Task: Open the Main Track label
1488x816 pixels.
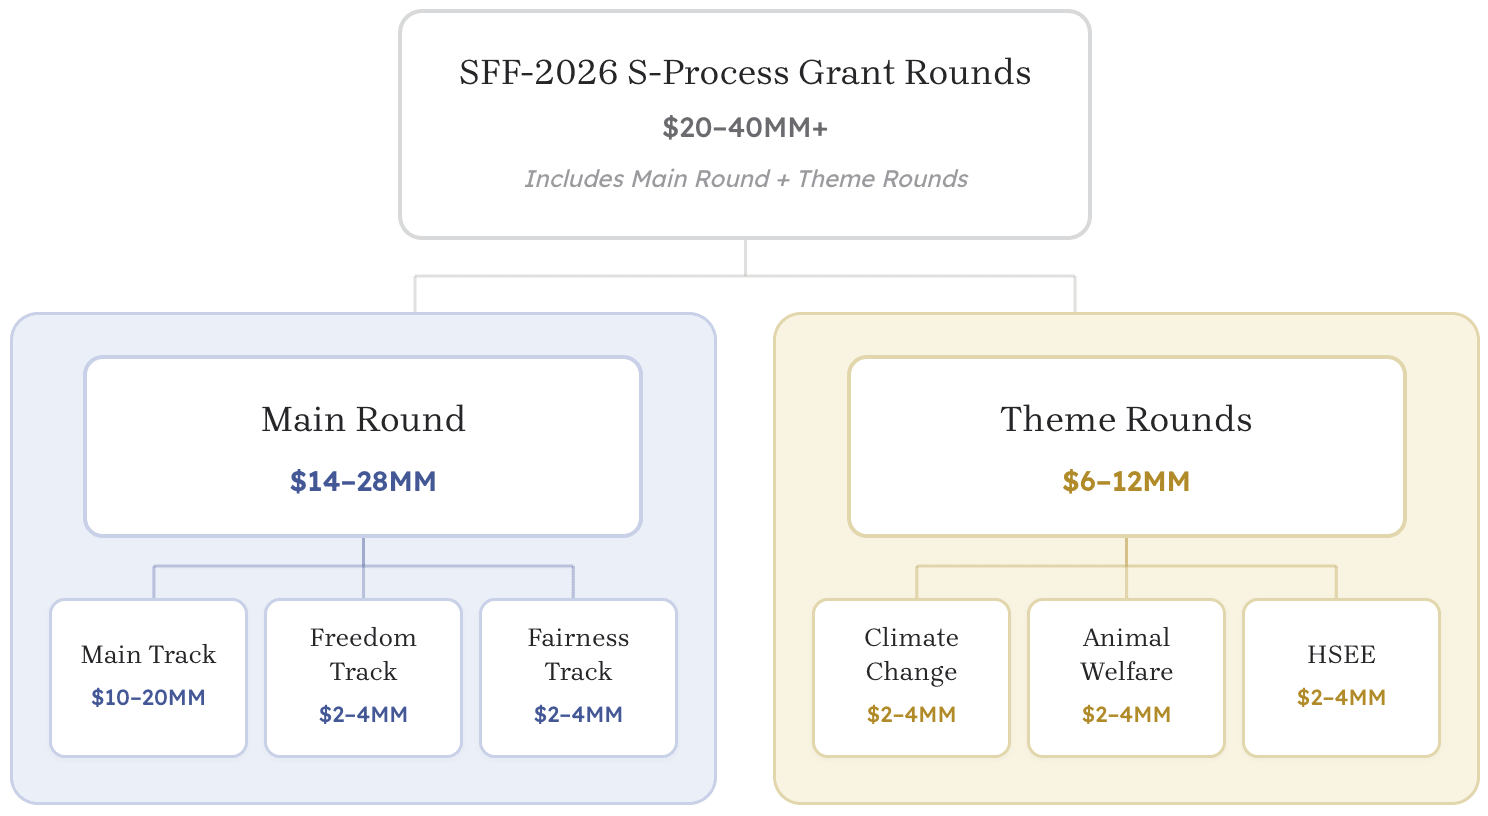Action: click(x=148, y=655)
